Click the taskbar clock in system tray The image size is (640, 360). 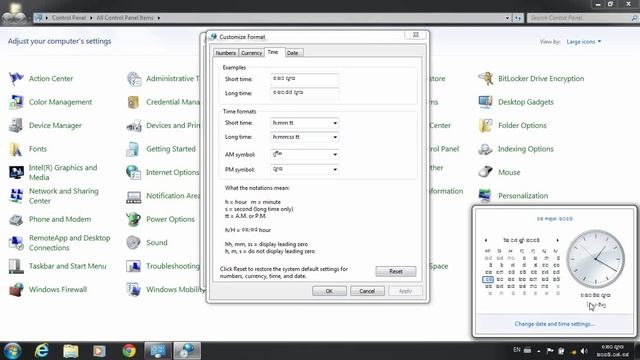(613, 351)
